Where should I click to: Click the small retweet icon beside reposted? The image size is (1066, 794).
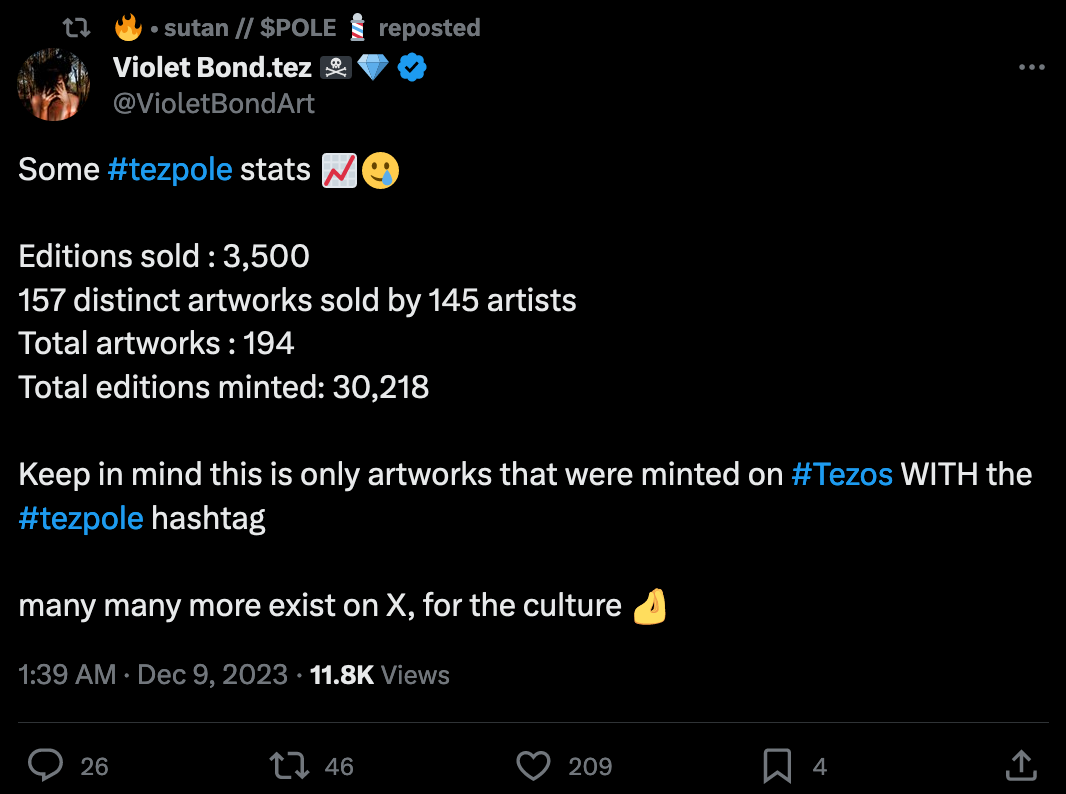coord(78,27)
